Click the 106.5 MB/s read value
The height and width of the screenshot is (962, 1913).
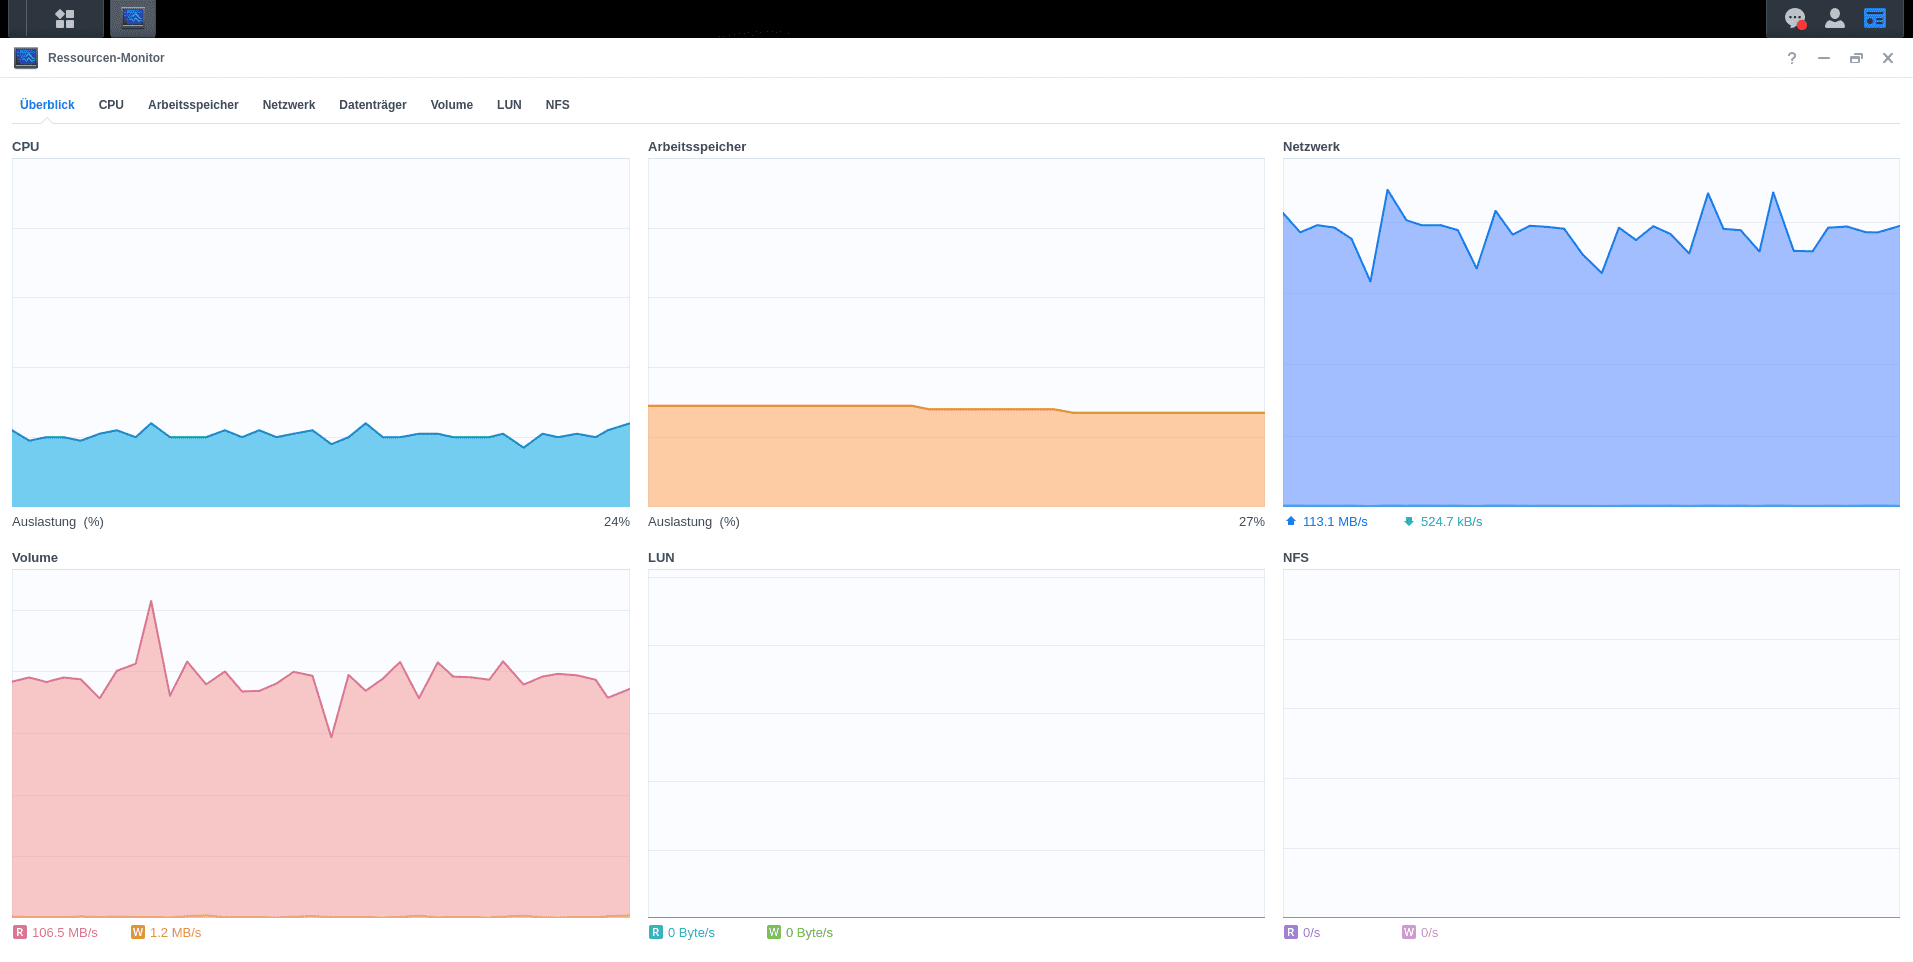click(65, 933)
